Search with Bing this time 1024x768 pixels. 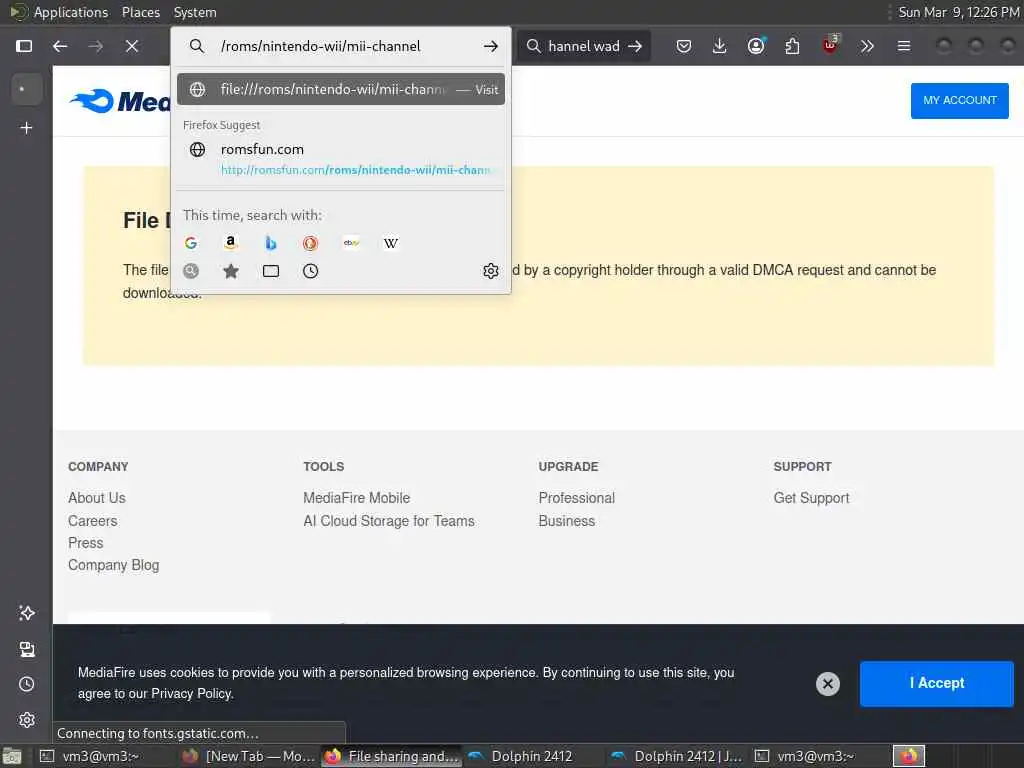270,243
